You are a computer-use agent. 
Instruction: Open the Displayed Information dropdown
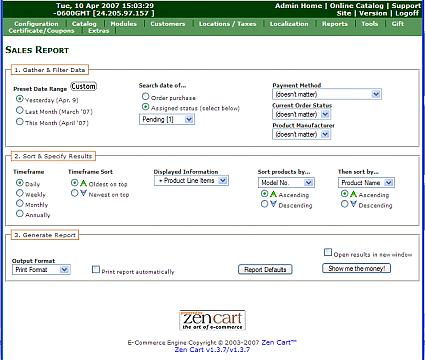pyautogui.click(x=191, y=181)
